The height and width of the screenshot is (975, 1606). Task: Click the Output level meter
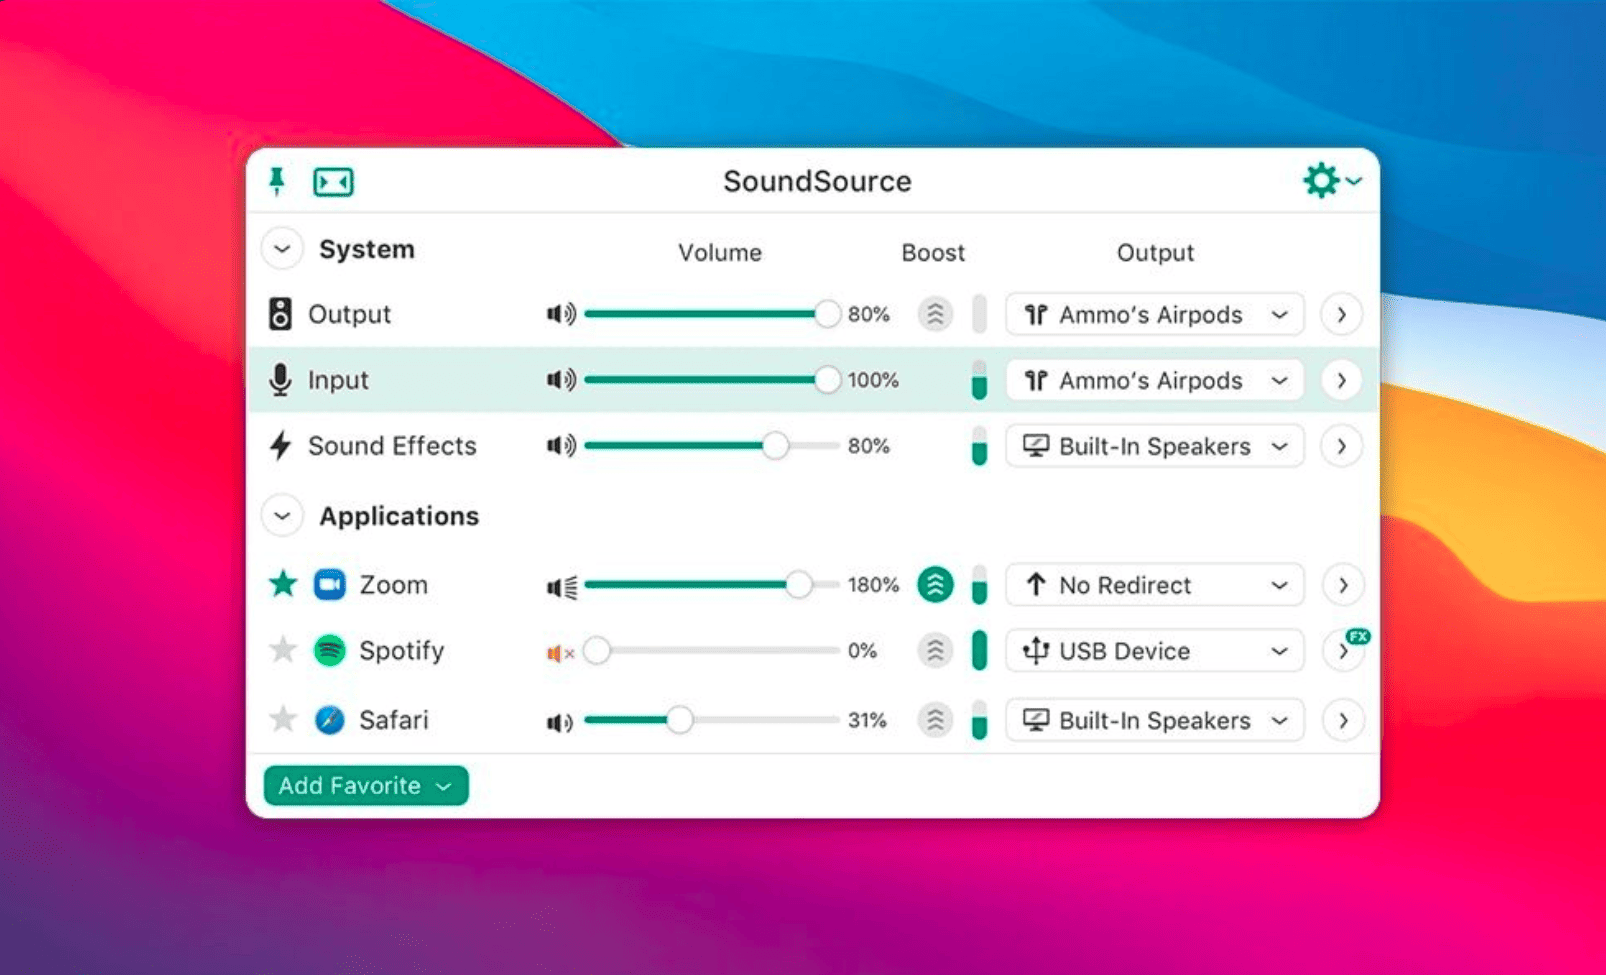[979, 314]
